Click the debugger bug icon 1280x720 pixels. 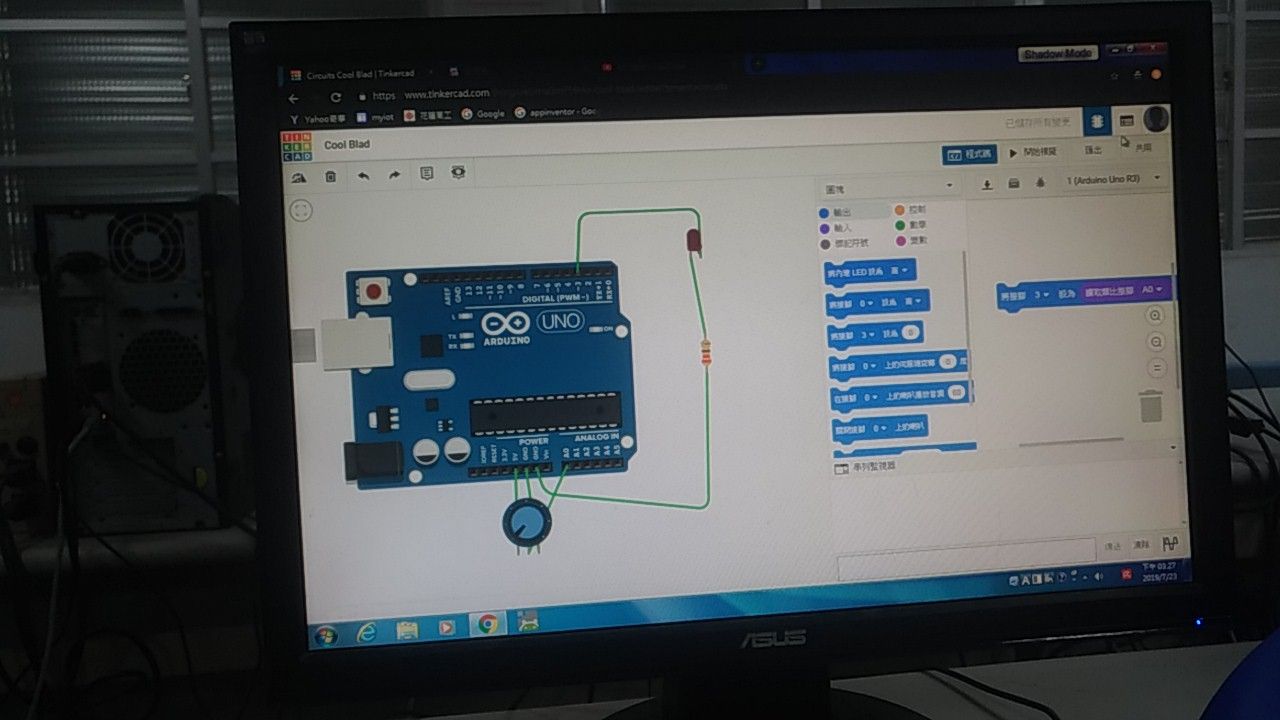[1039, 182]
